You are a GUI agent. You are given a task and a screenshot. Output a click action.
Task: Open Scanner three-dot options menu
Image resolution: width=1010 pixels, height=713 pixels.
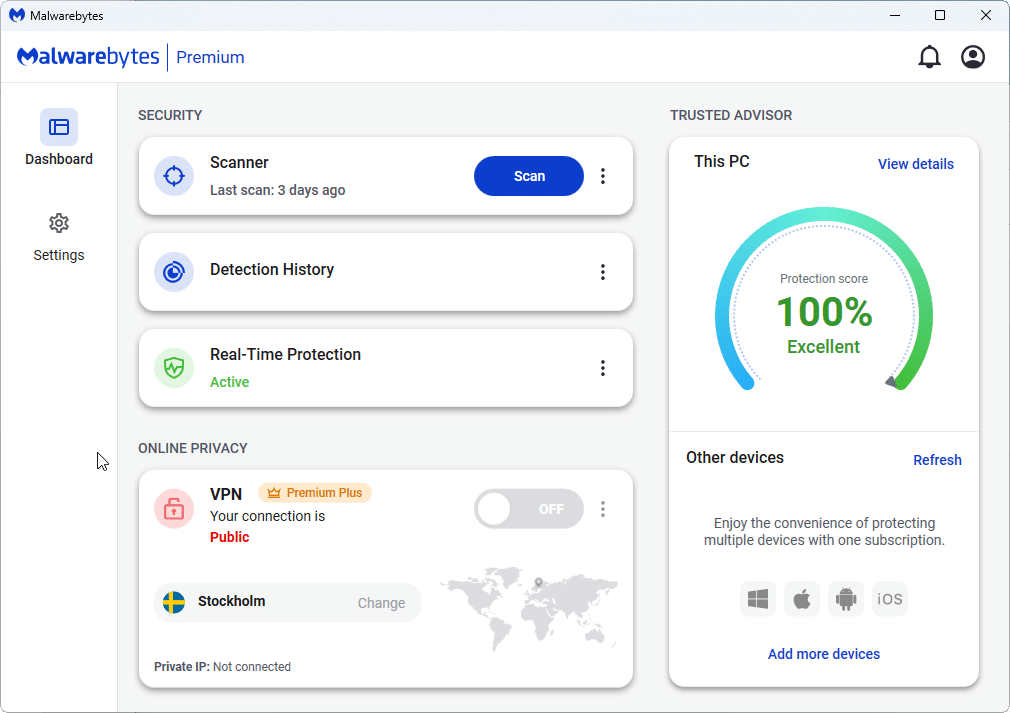(x=603, y=176)
